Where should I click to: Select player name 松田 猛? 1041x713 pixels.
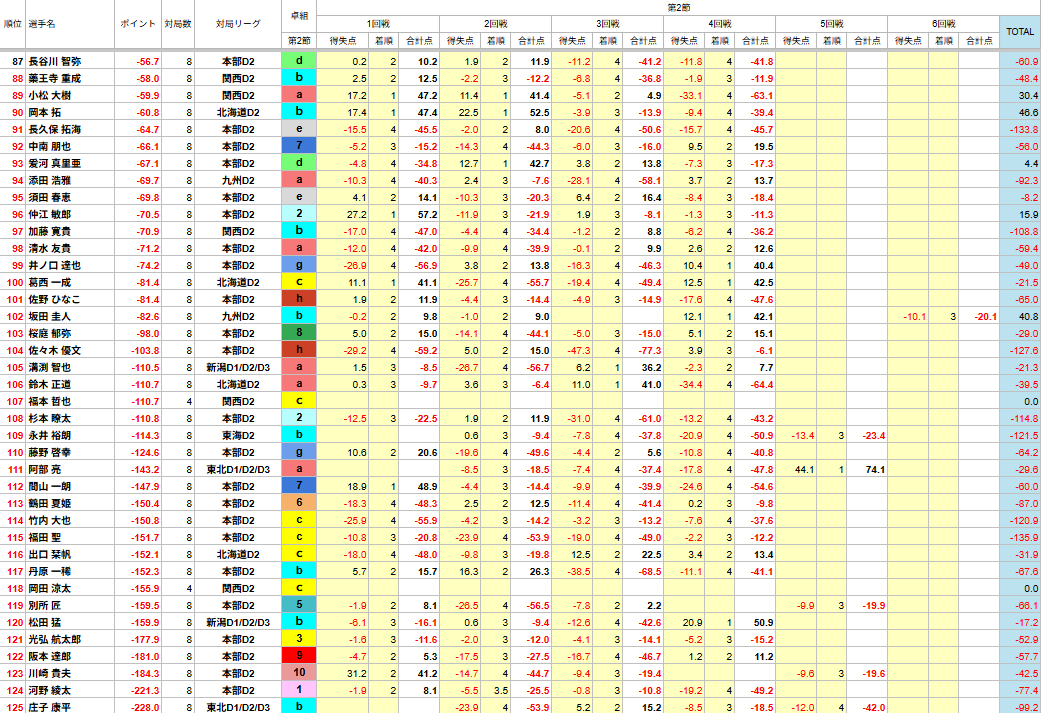tap(44, 623)
